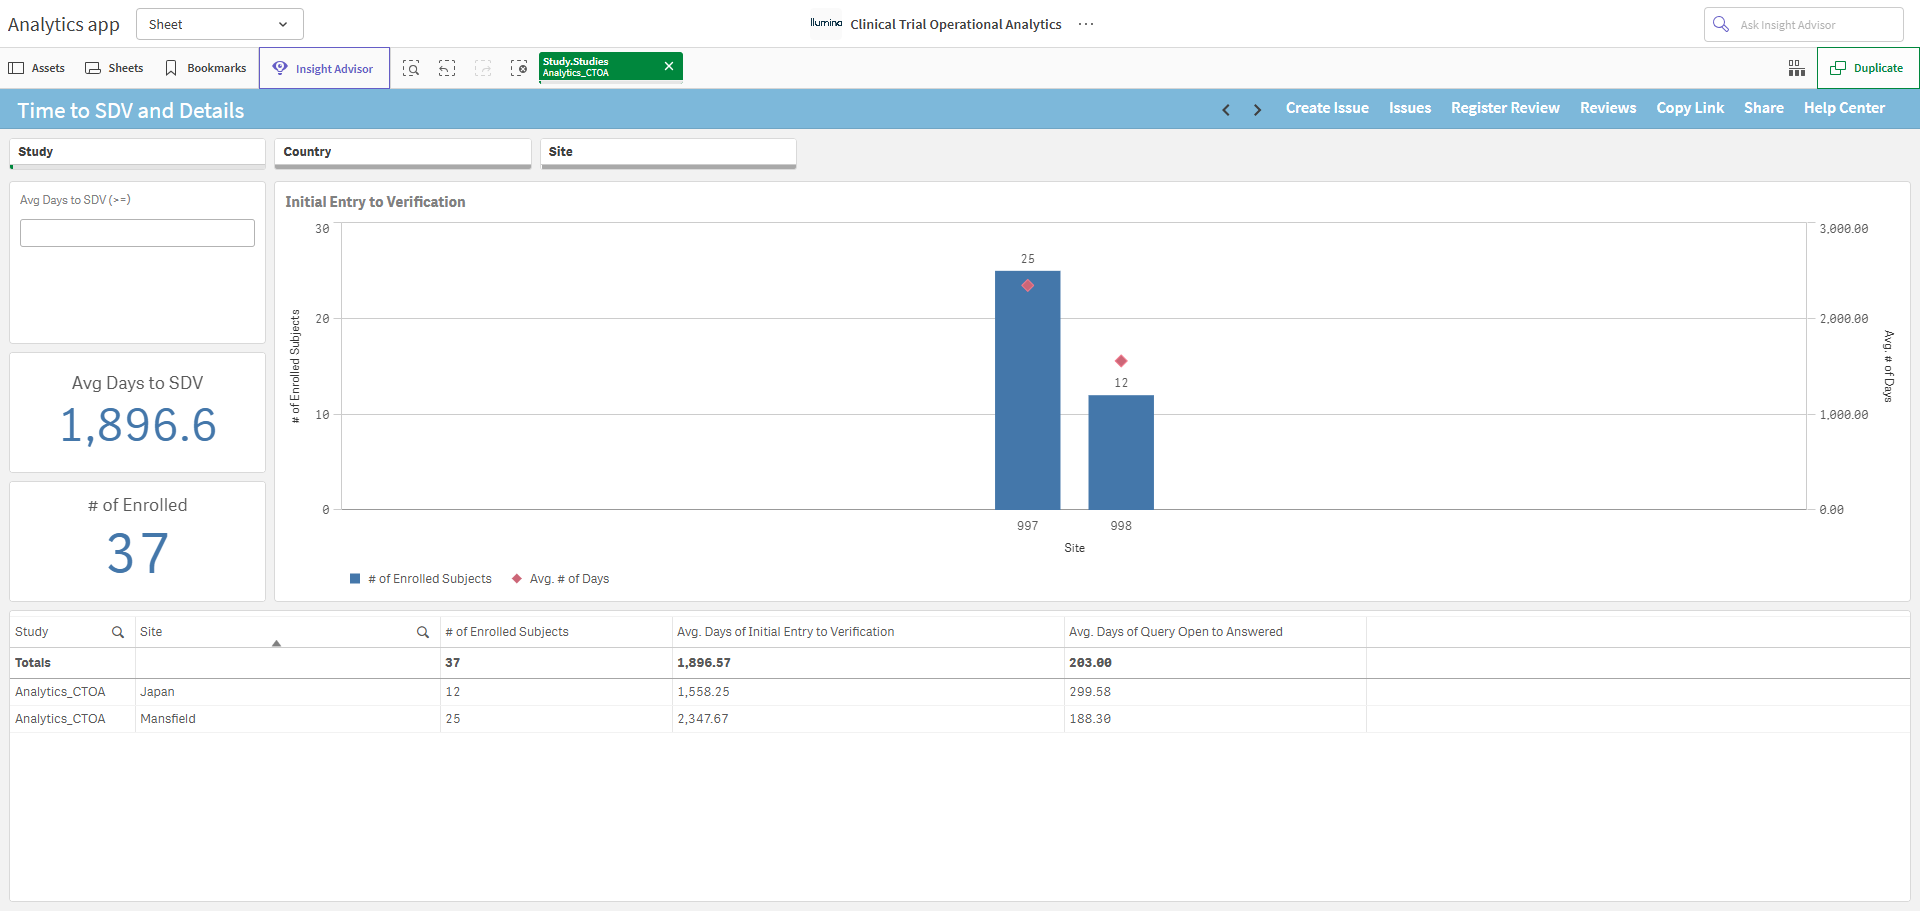This screenshot has height=911, width=1920.
Task: Toggle Avg. # of Days legend item
Action: tap(560, 579)
